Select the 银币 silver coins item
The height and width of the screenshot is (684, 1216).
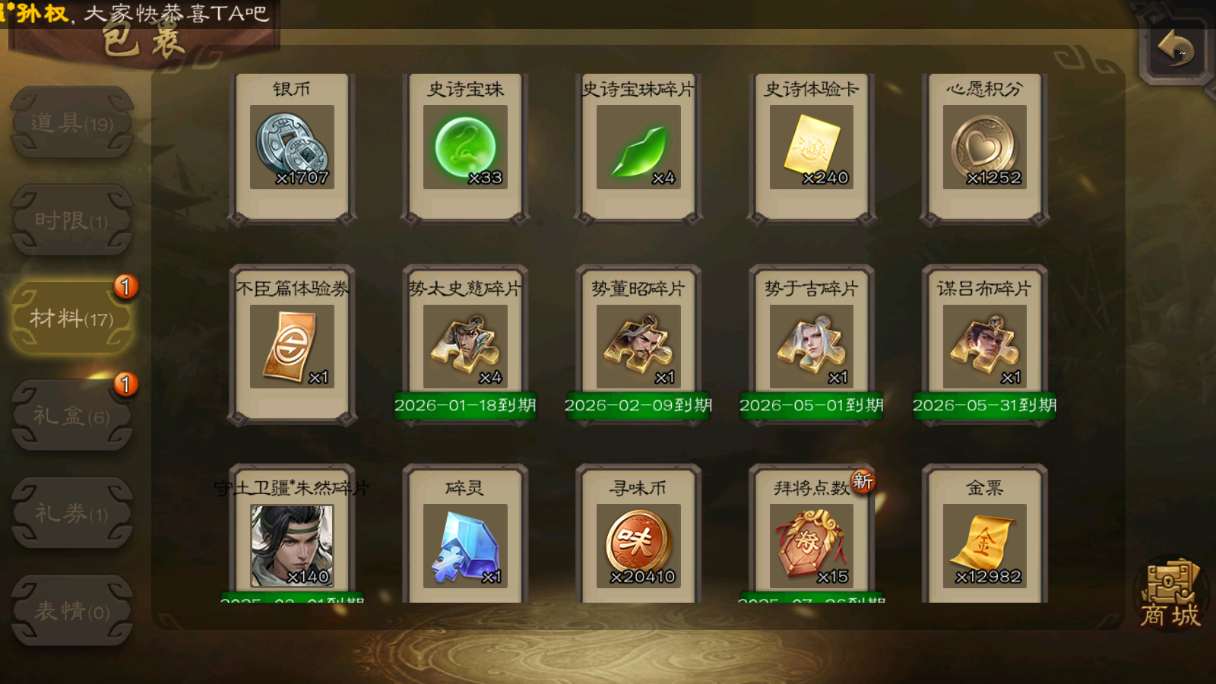tap(291, 147)
